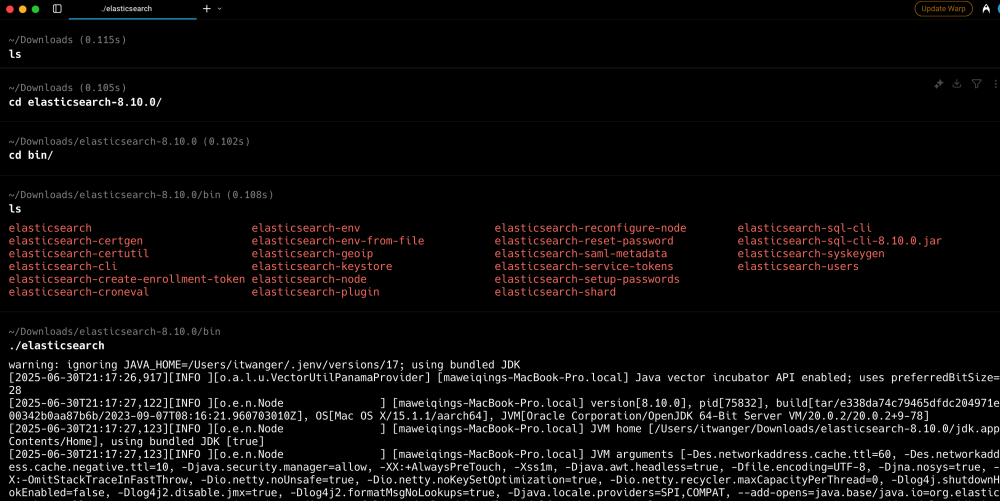Click the elasticsearch-sql-cli-8.10.0.jar file name
The width and height of the screenshot is (1000, 501).
click(x=839, y=241)
